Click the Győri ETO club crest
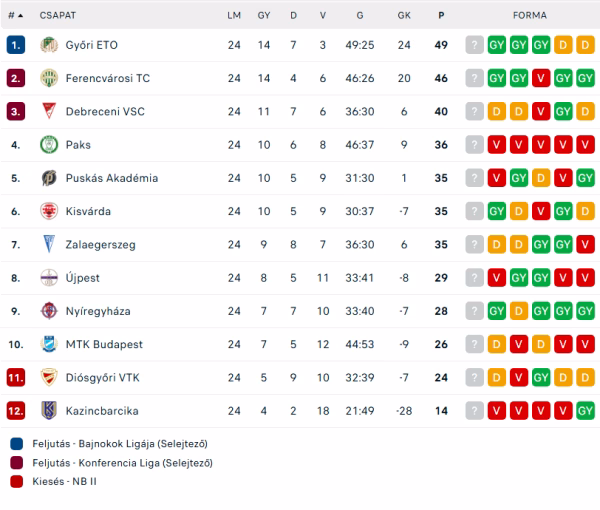The width and height of the screenshot is (600, 510). (48, 45)
